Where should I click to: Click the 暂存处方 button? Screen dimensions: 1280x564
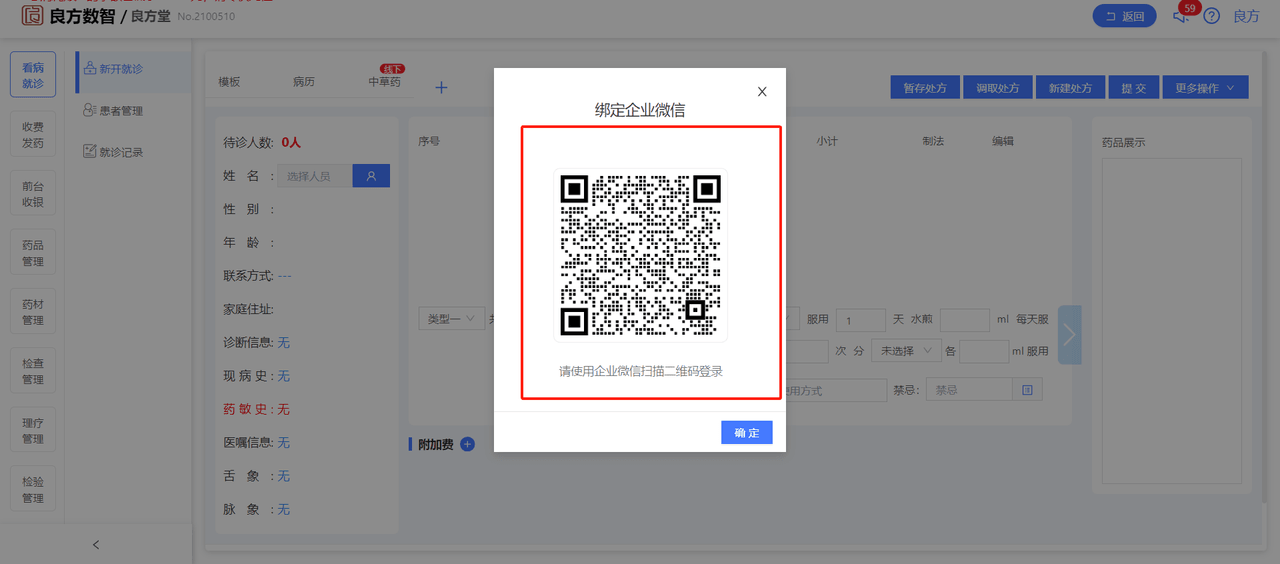(x=925, y=88)
